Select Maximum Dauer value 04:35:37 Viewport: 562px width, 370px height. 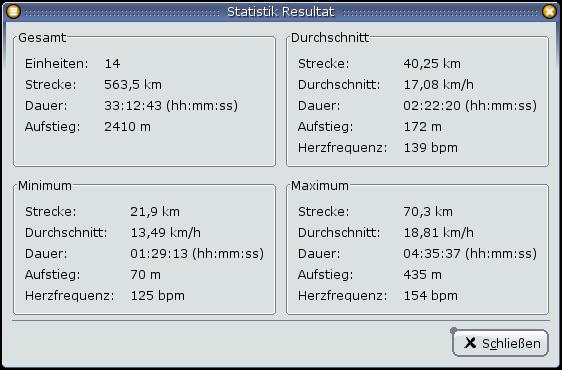coord(432,254)
